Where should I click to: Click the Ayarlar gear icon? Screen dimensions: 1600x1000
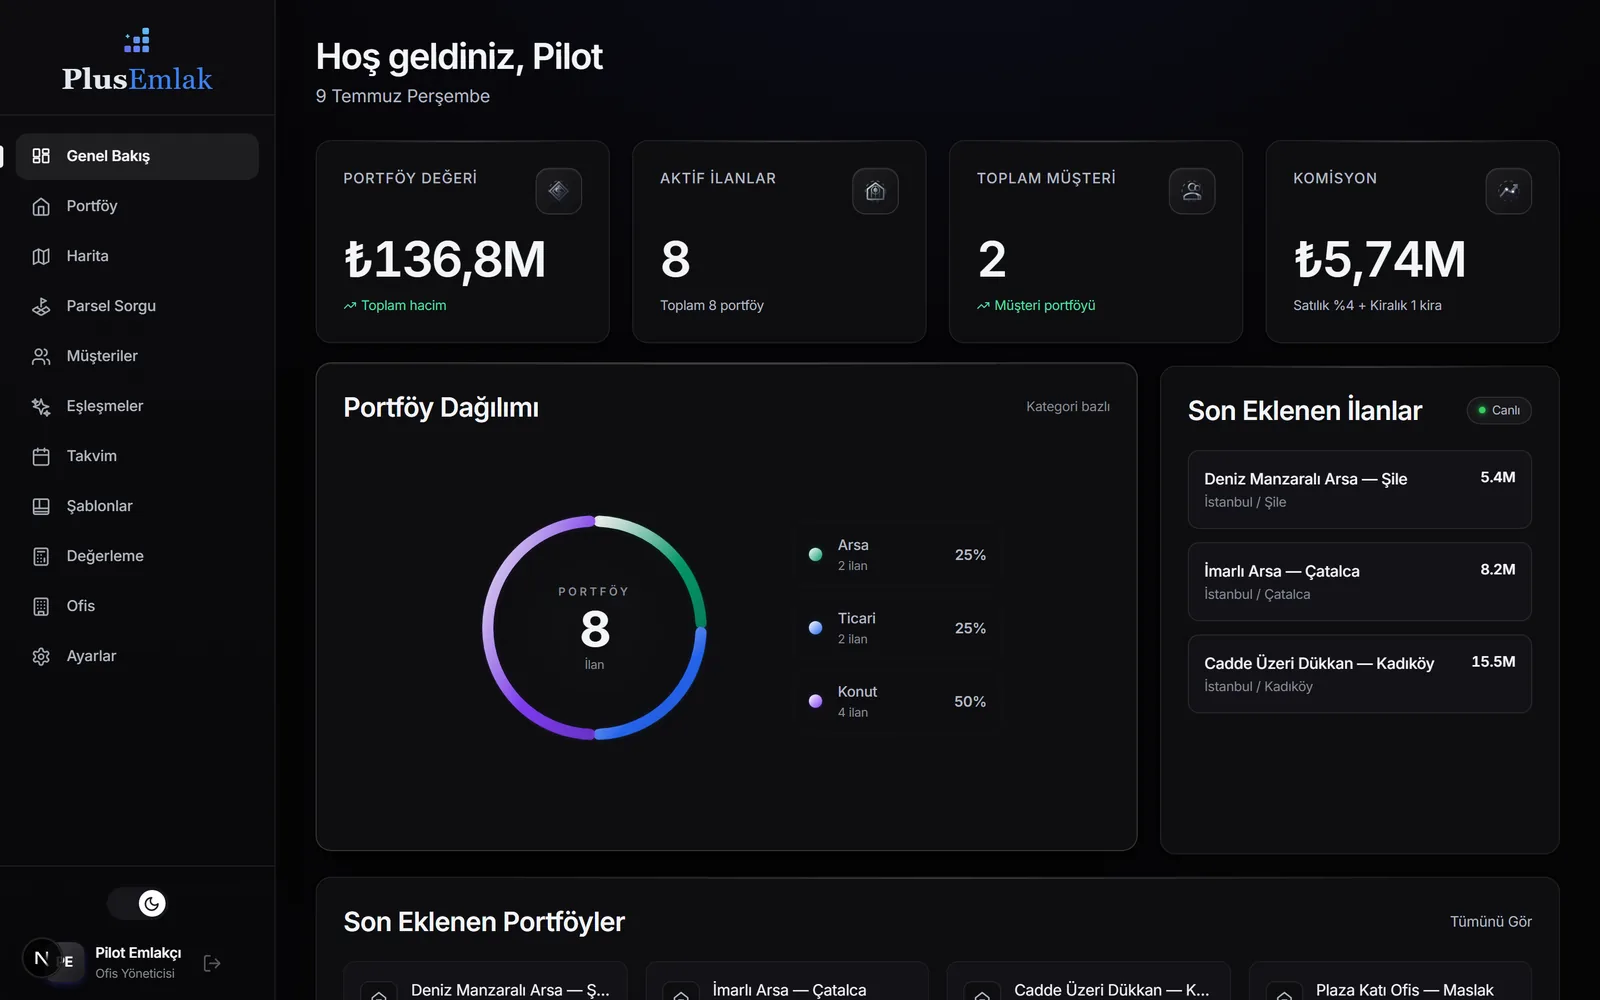[x=41, y=656]
